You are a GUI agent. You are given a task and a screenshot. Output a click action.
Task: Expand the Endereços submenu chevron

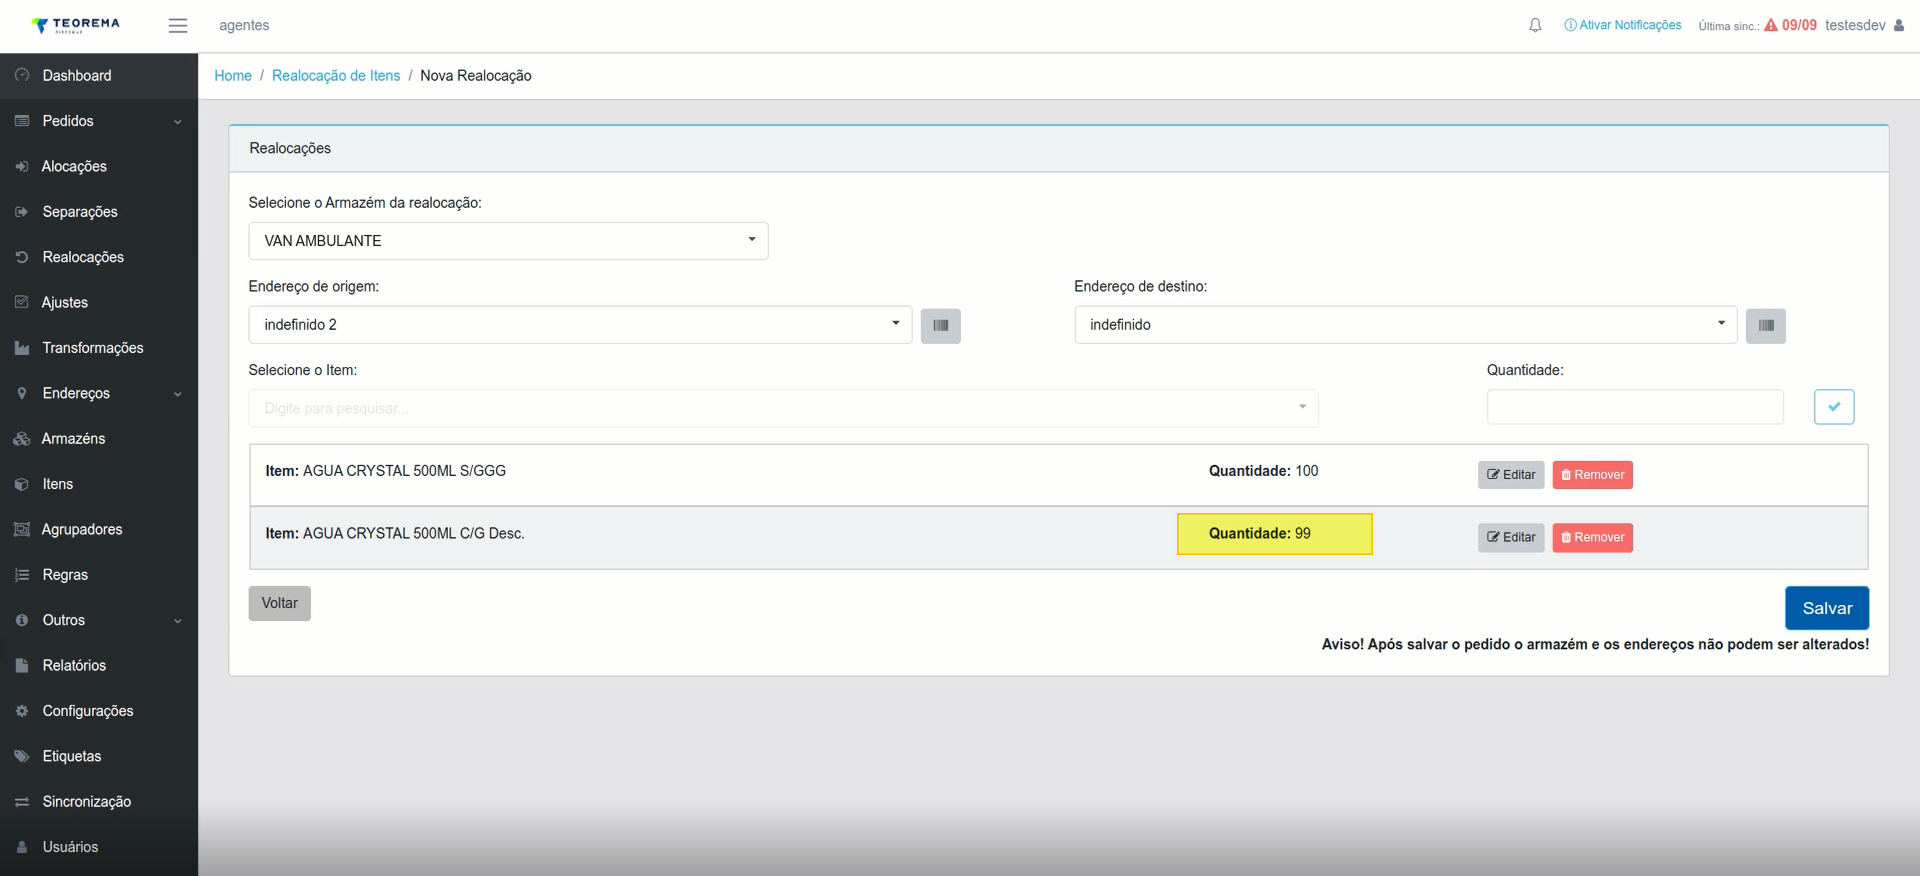pyautogui.click(x=178, y=394)
